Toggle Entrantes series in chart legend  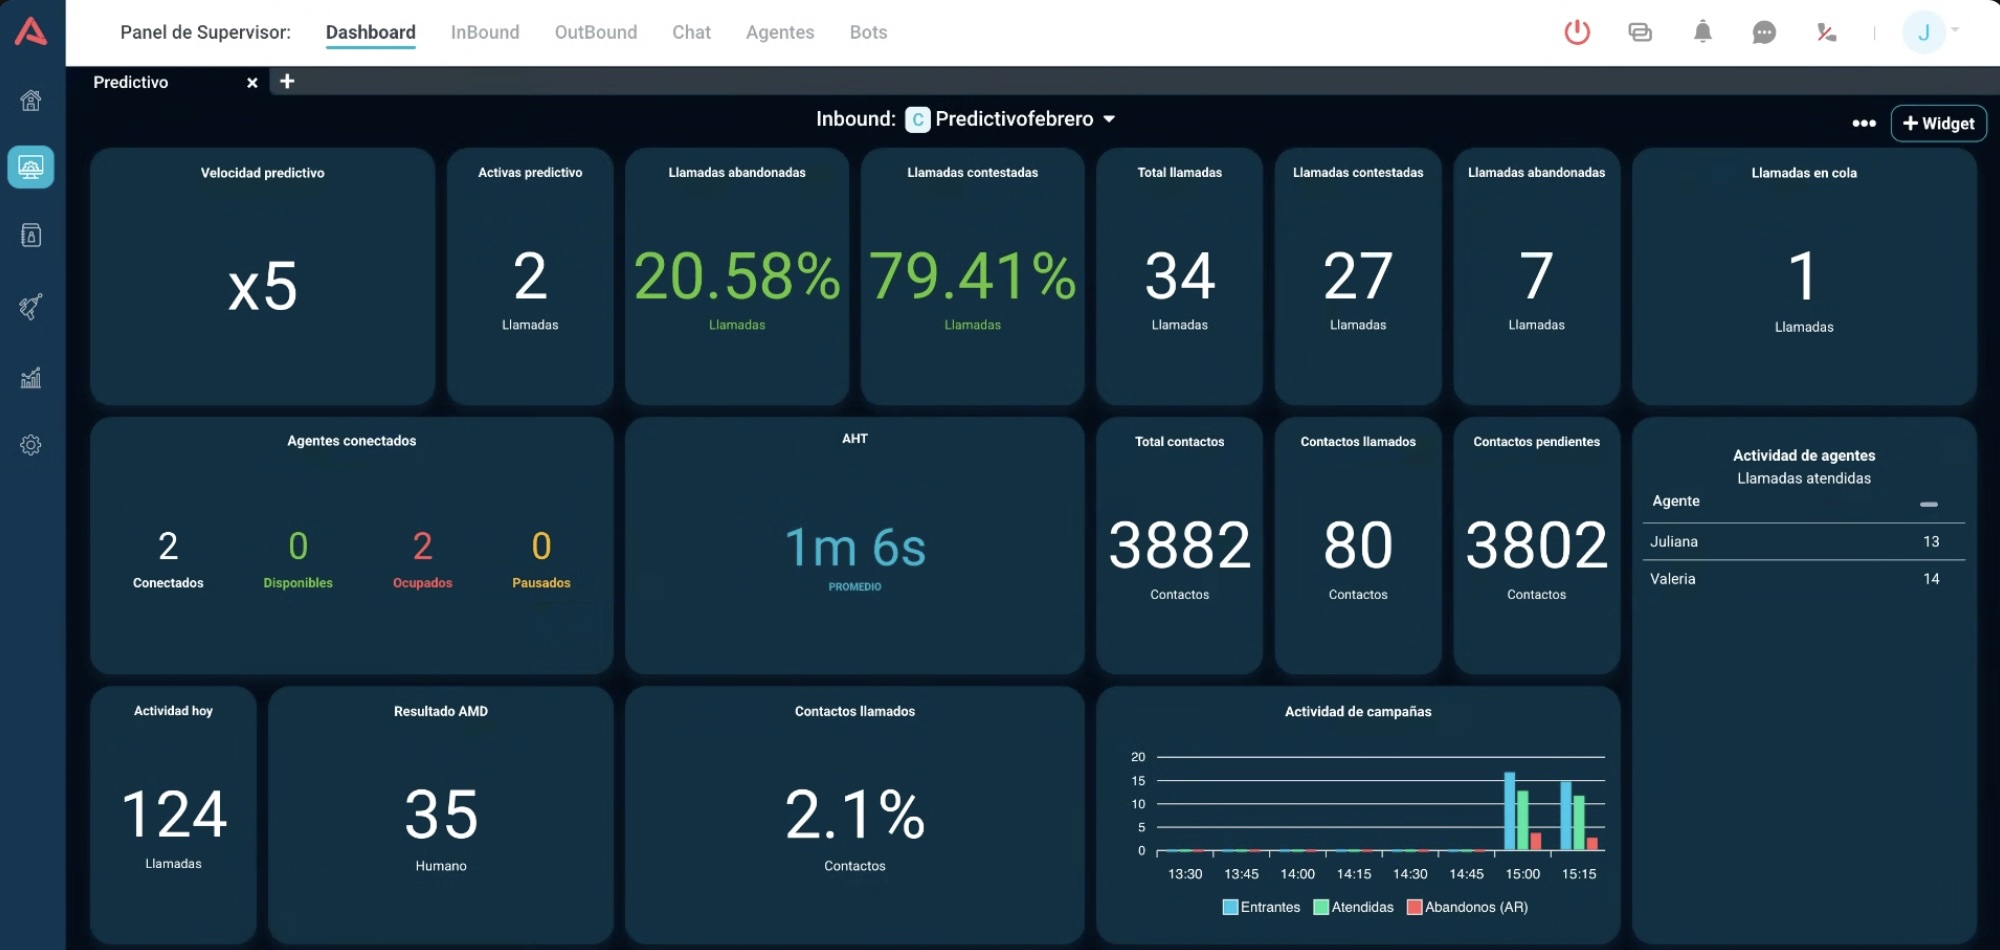(x=1261, y=907)
